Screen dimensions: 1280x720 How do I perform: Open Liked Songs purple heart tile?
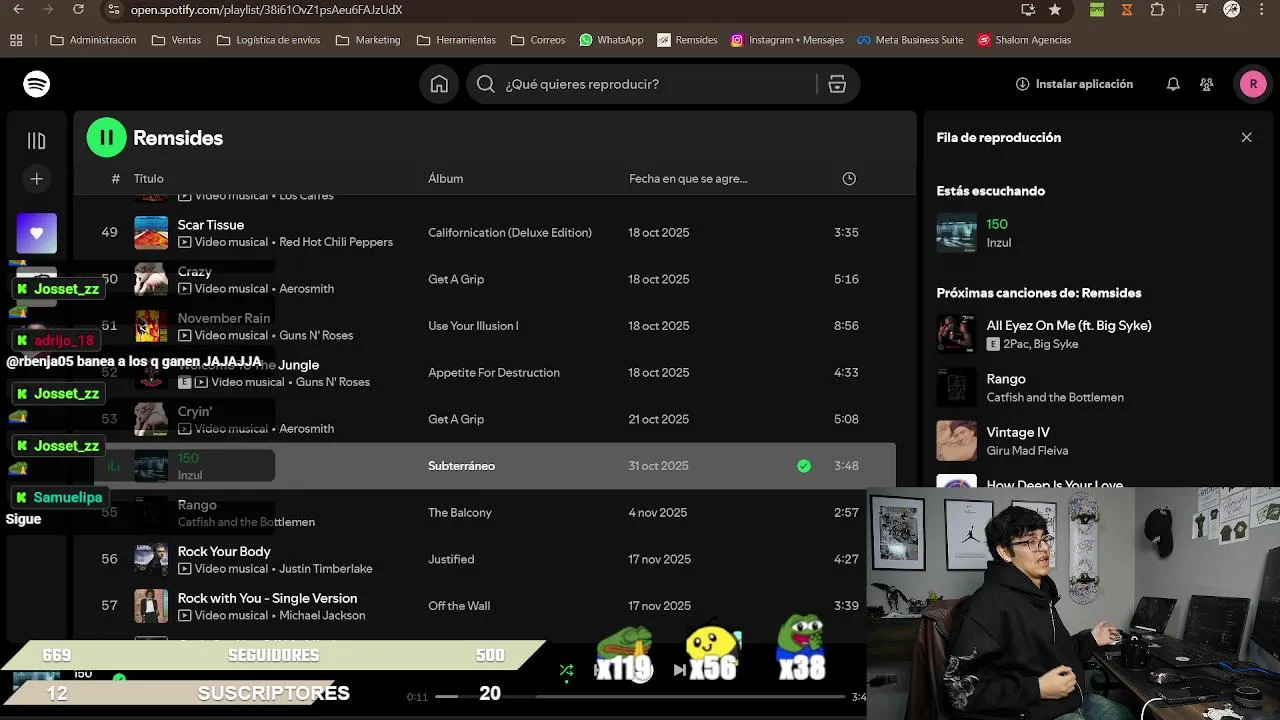click(x=37, y=233)
